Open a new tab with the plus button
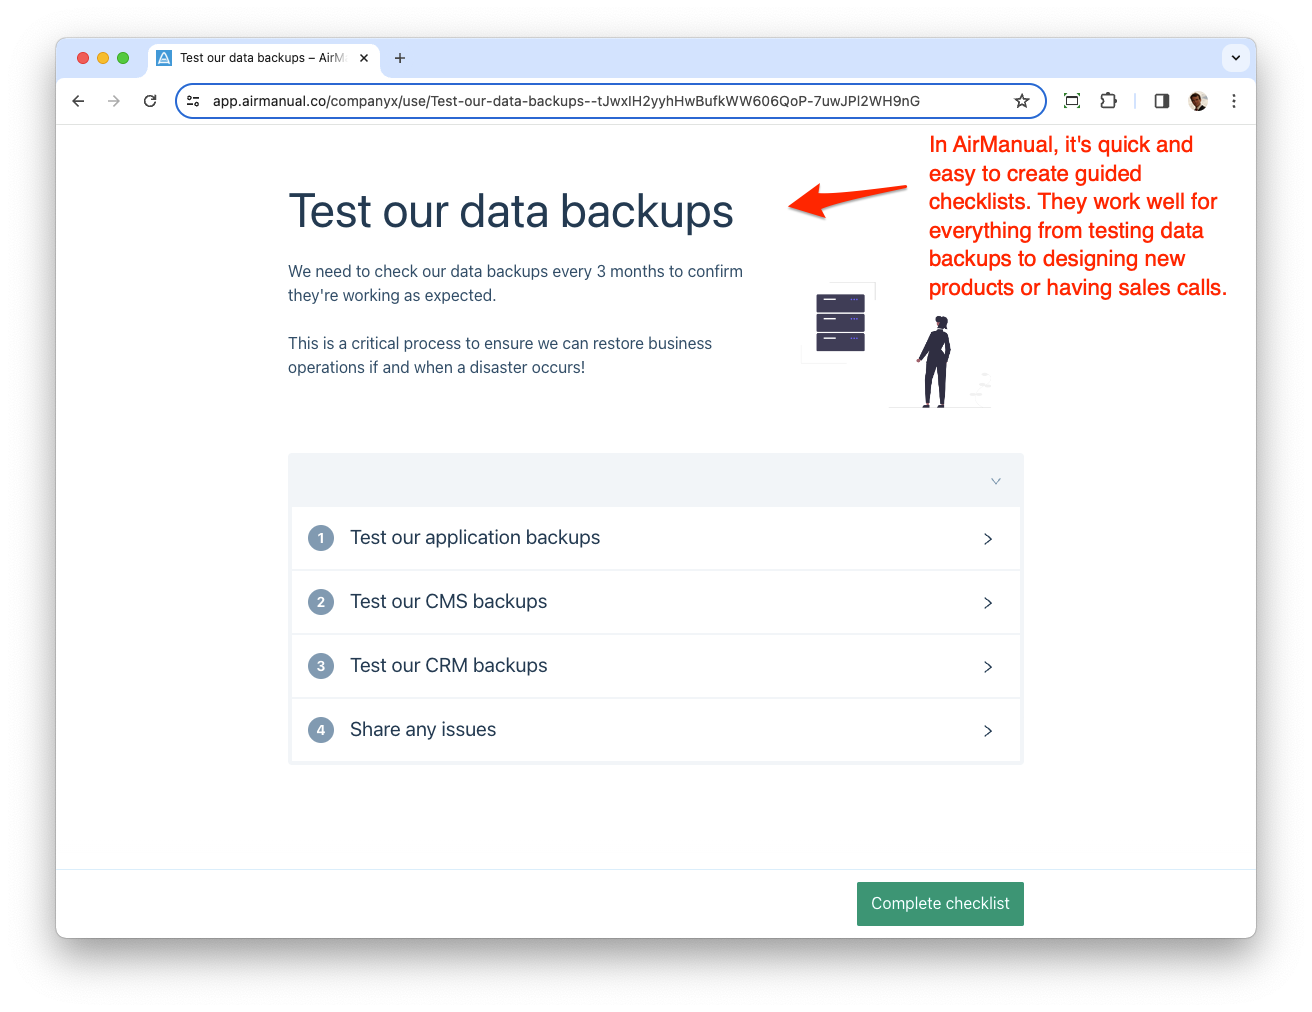The image size is (1312, 1012). click(400, 58)
